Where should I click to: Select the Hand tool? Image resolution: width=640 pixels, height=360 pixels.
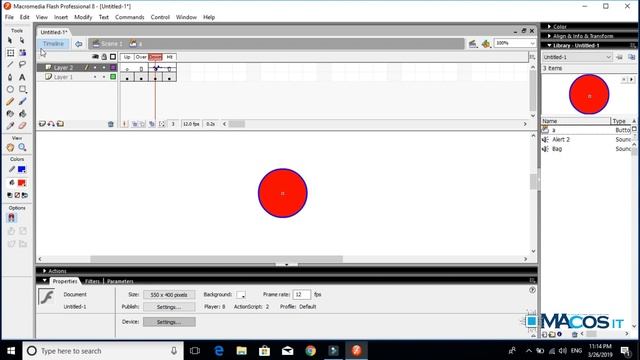(10, 147)
